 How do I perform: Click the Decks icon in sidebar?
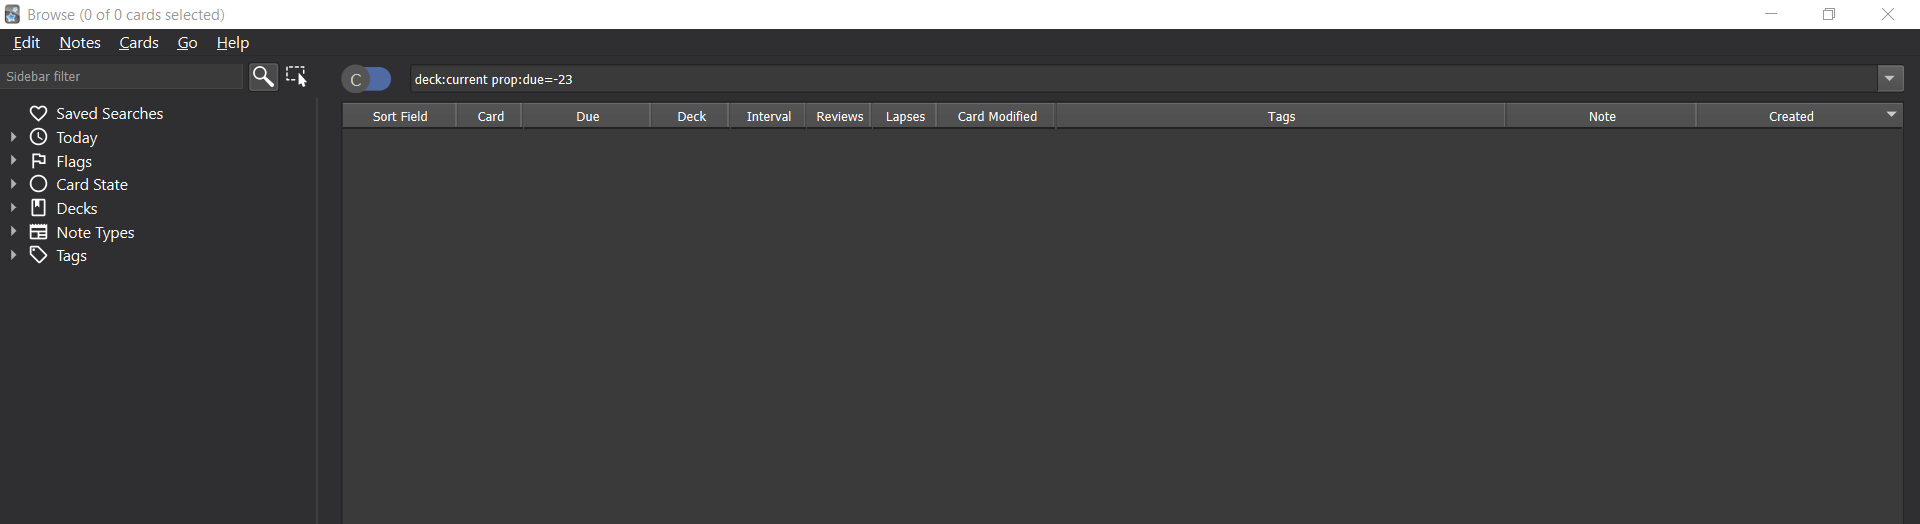point(39,208)
